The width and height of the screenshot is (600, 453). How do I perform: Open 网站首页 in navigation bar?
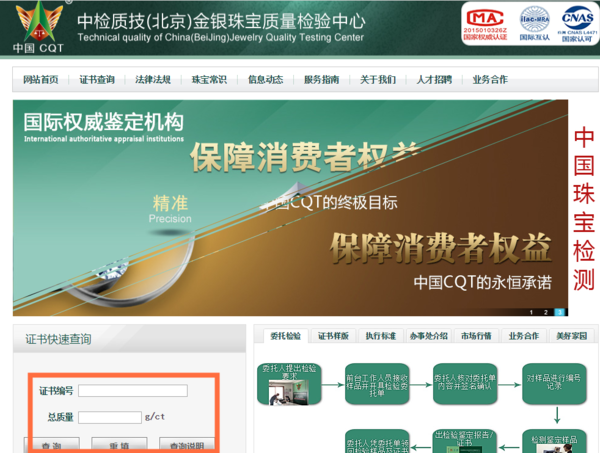click(x=41, y=80)
